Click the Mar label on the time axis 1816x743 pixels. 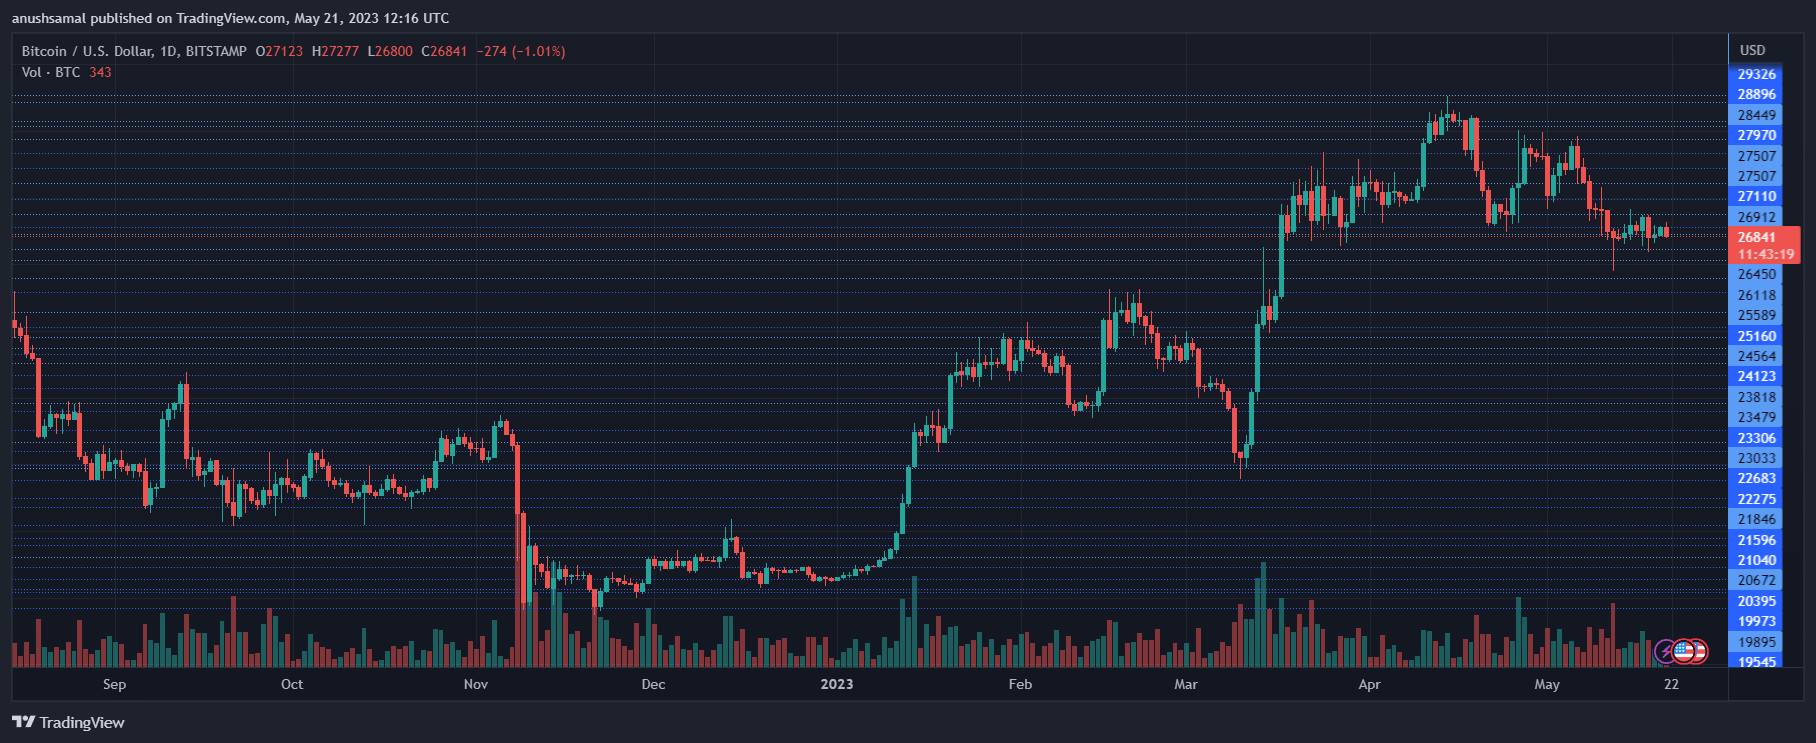point(1186,684)
